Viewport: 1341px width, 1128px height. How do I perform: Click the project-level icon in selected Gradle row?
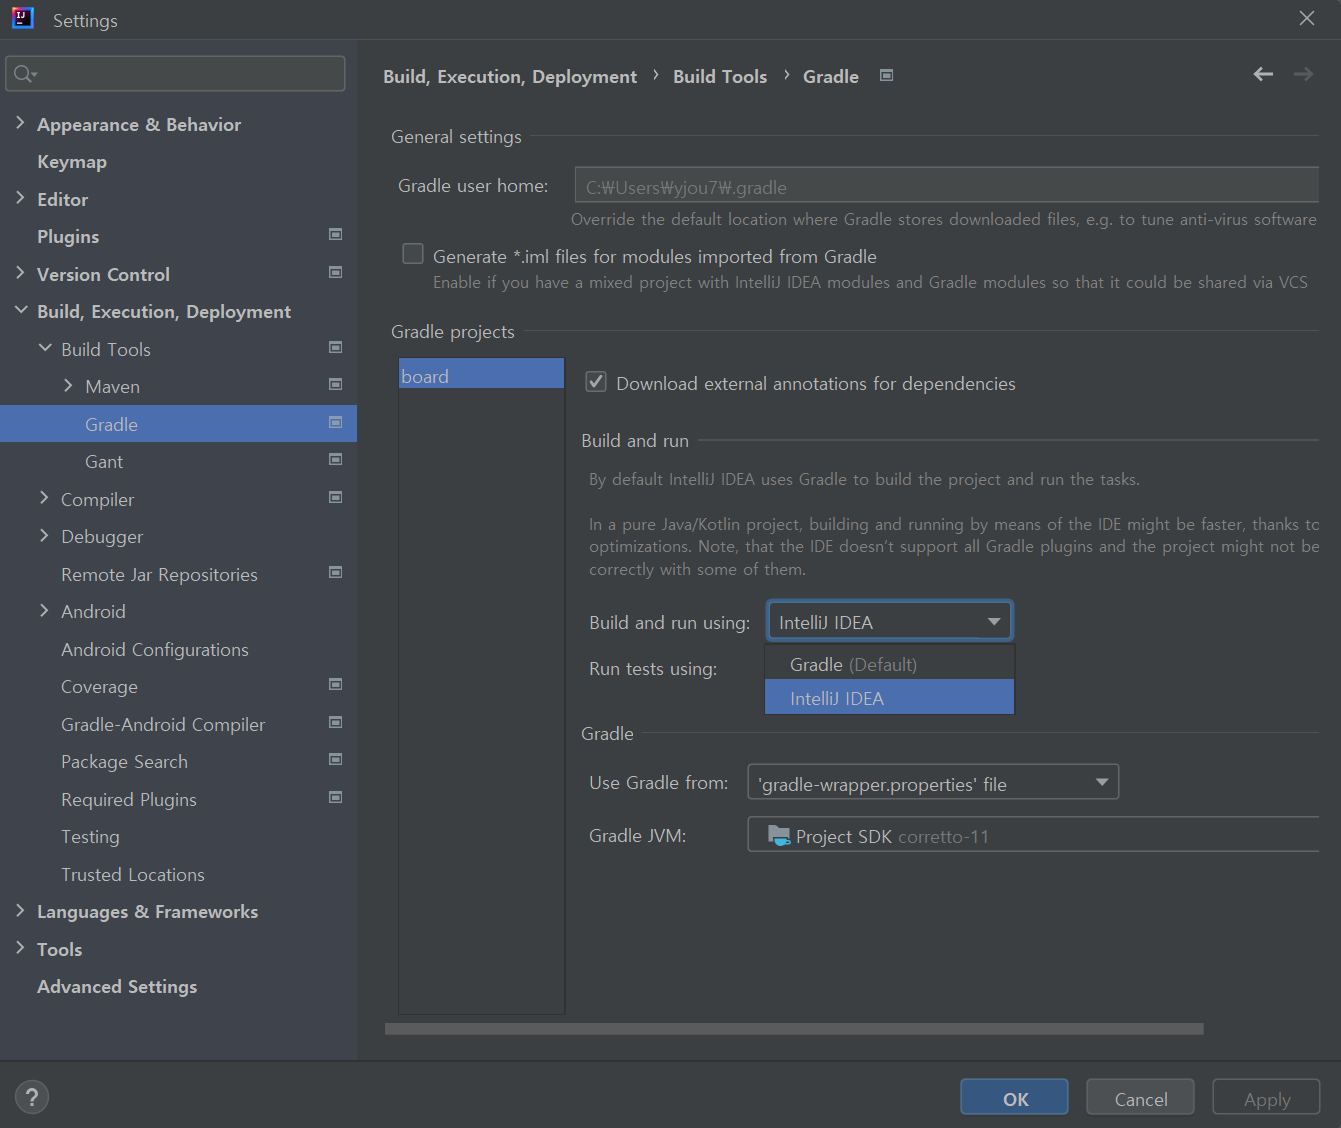tap(336, 422)
